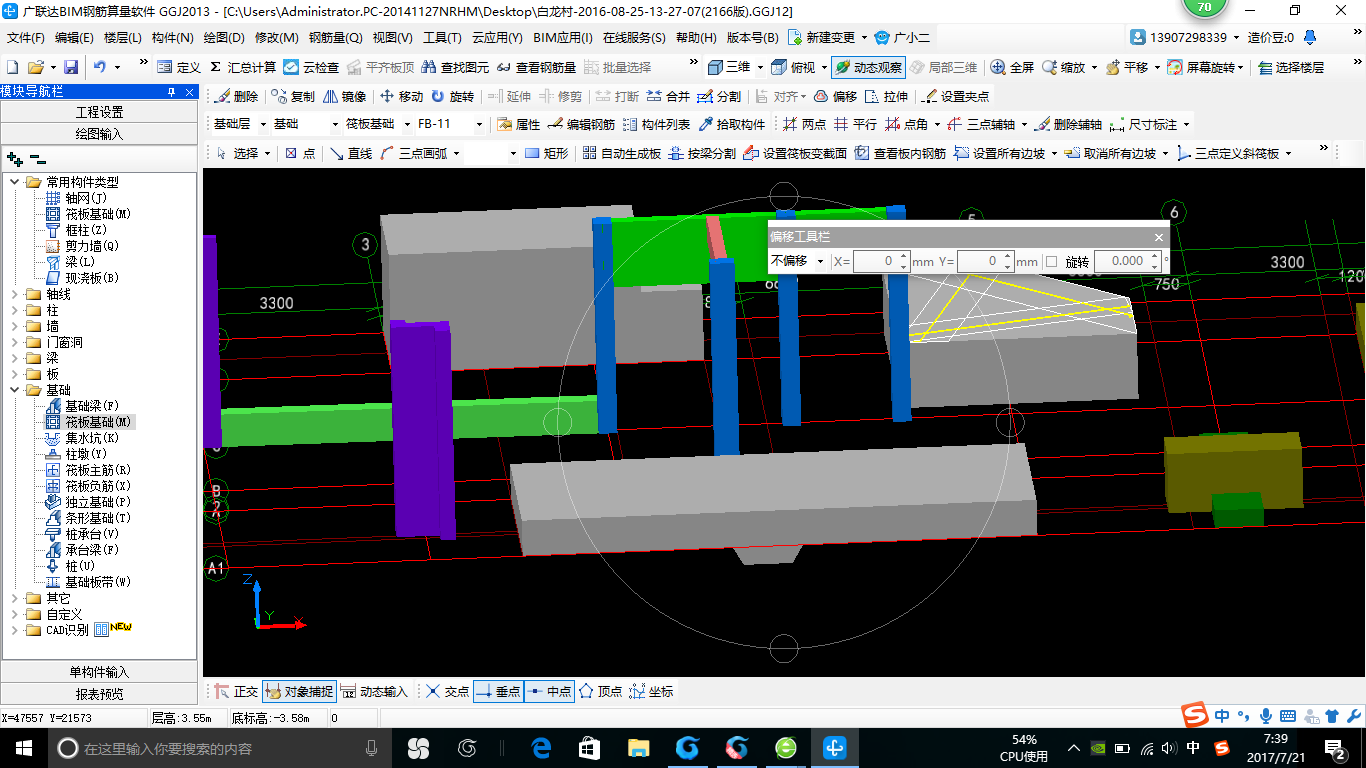Click 汇总计算 sum calculation tool
The width and height of the screenshot is (1366, 768).
point(243,67)
